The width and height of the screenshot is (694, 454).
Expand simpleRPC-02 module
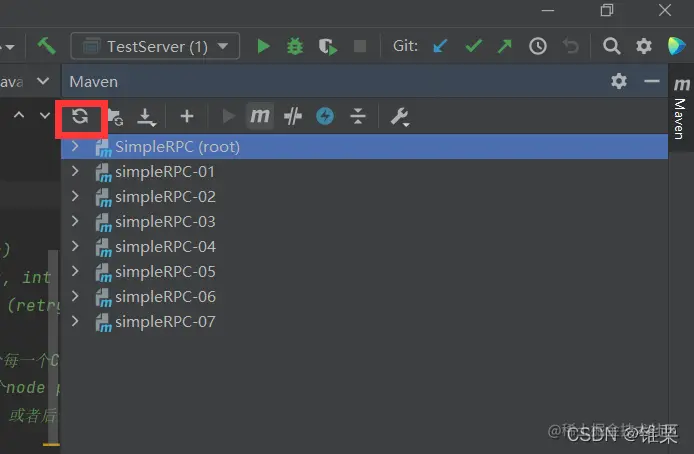[x=75, y=196]
